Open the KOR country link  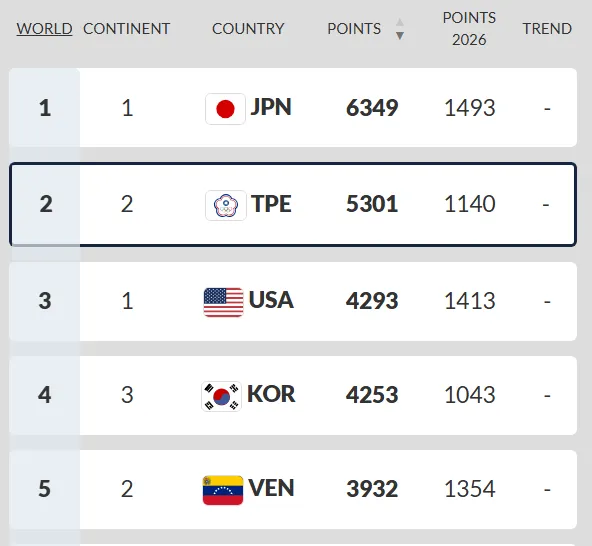point(271,394)
